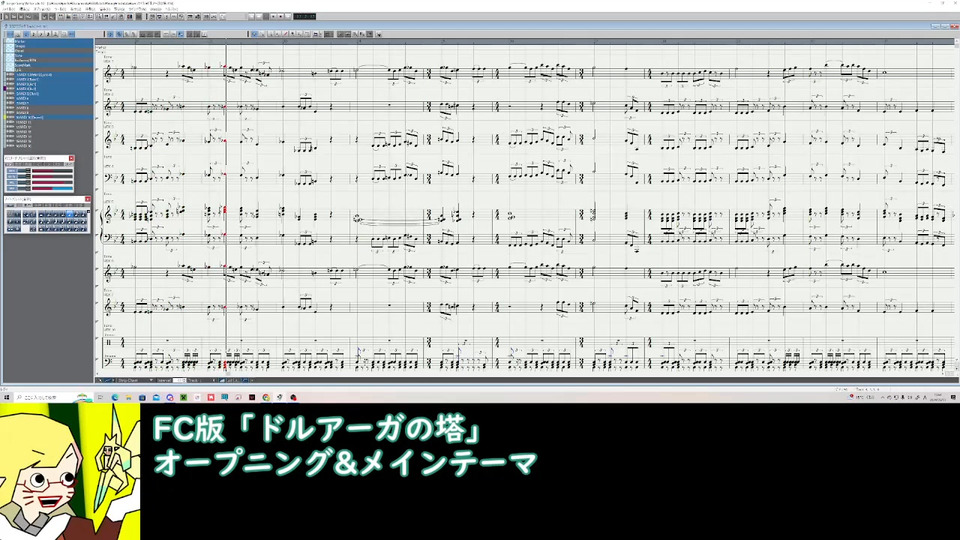Click the first icon in main toolbar
This screenshot has width=960, height=540.
[x=7, y=17]
